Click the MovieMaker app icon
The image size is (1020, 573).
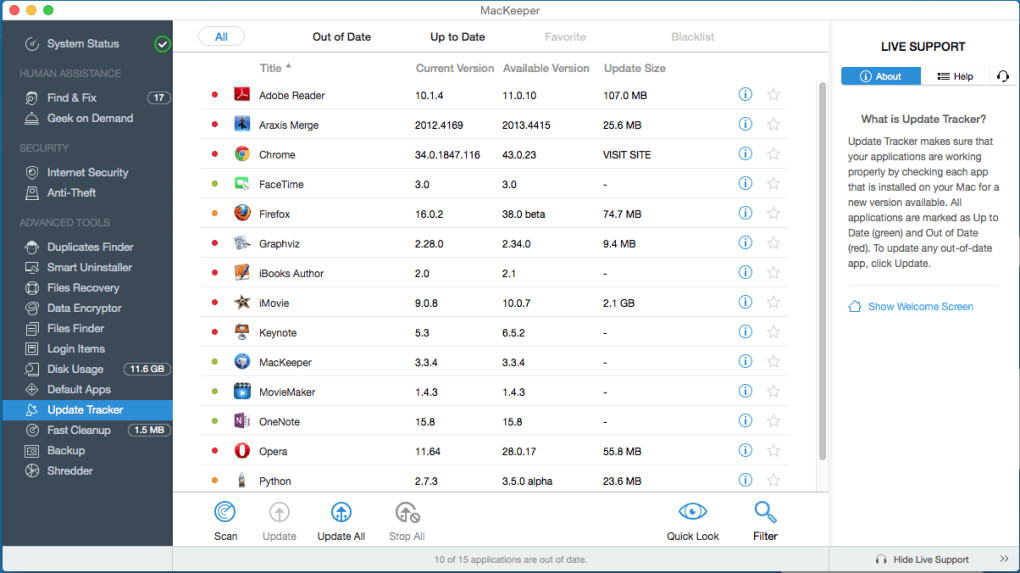tap(242, 391)
